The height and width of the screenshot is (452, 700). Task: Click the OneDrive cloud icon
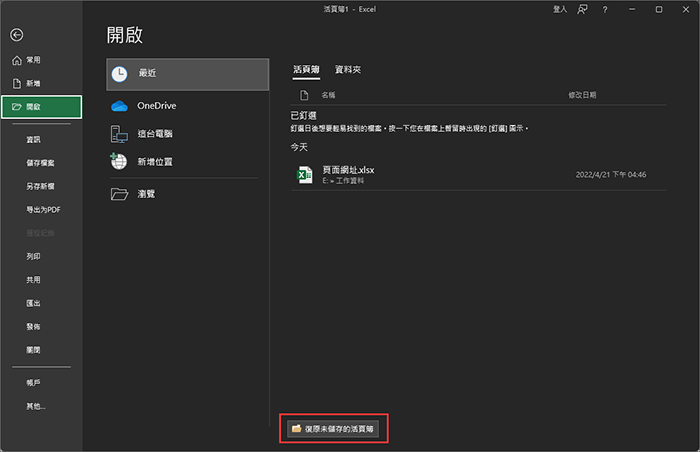119,106
